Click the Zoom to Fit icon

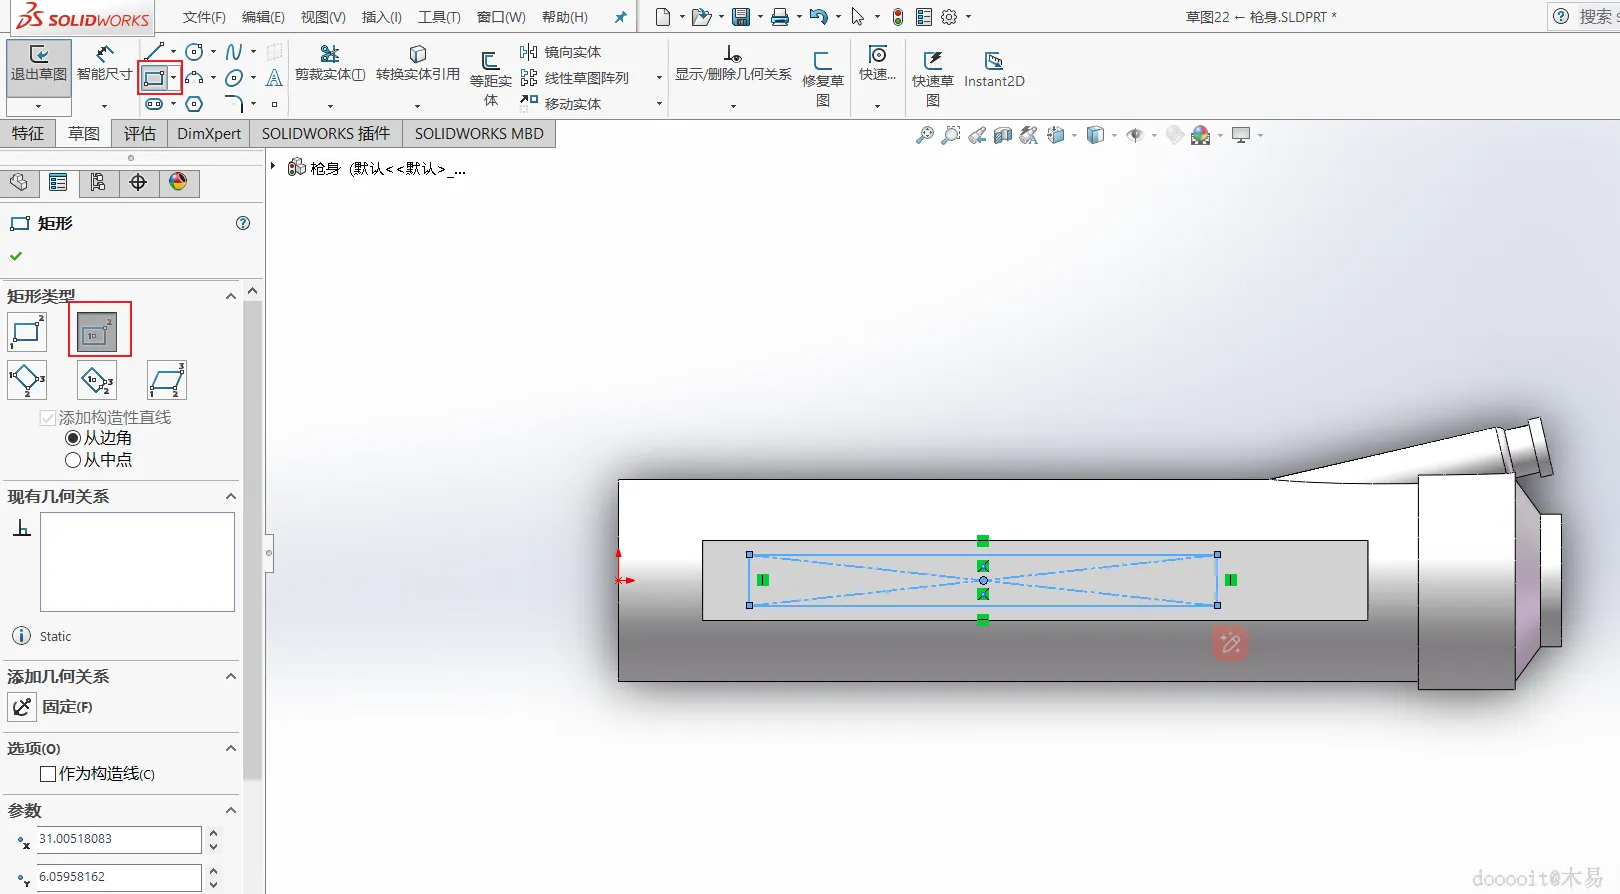(925, 135)
